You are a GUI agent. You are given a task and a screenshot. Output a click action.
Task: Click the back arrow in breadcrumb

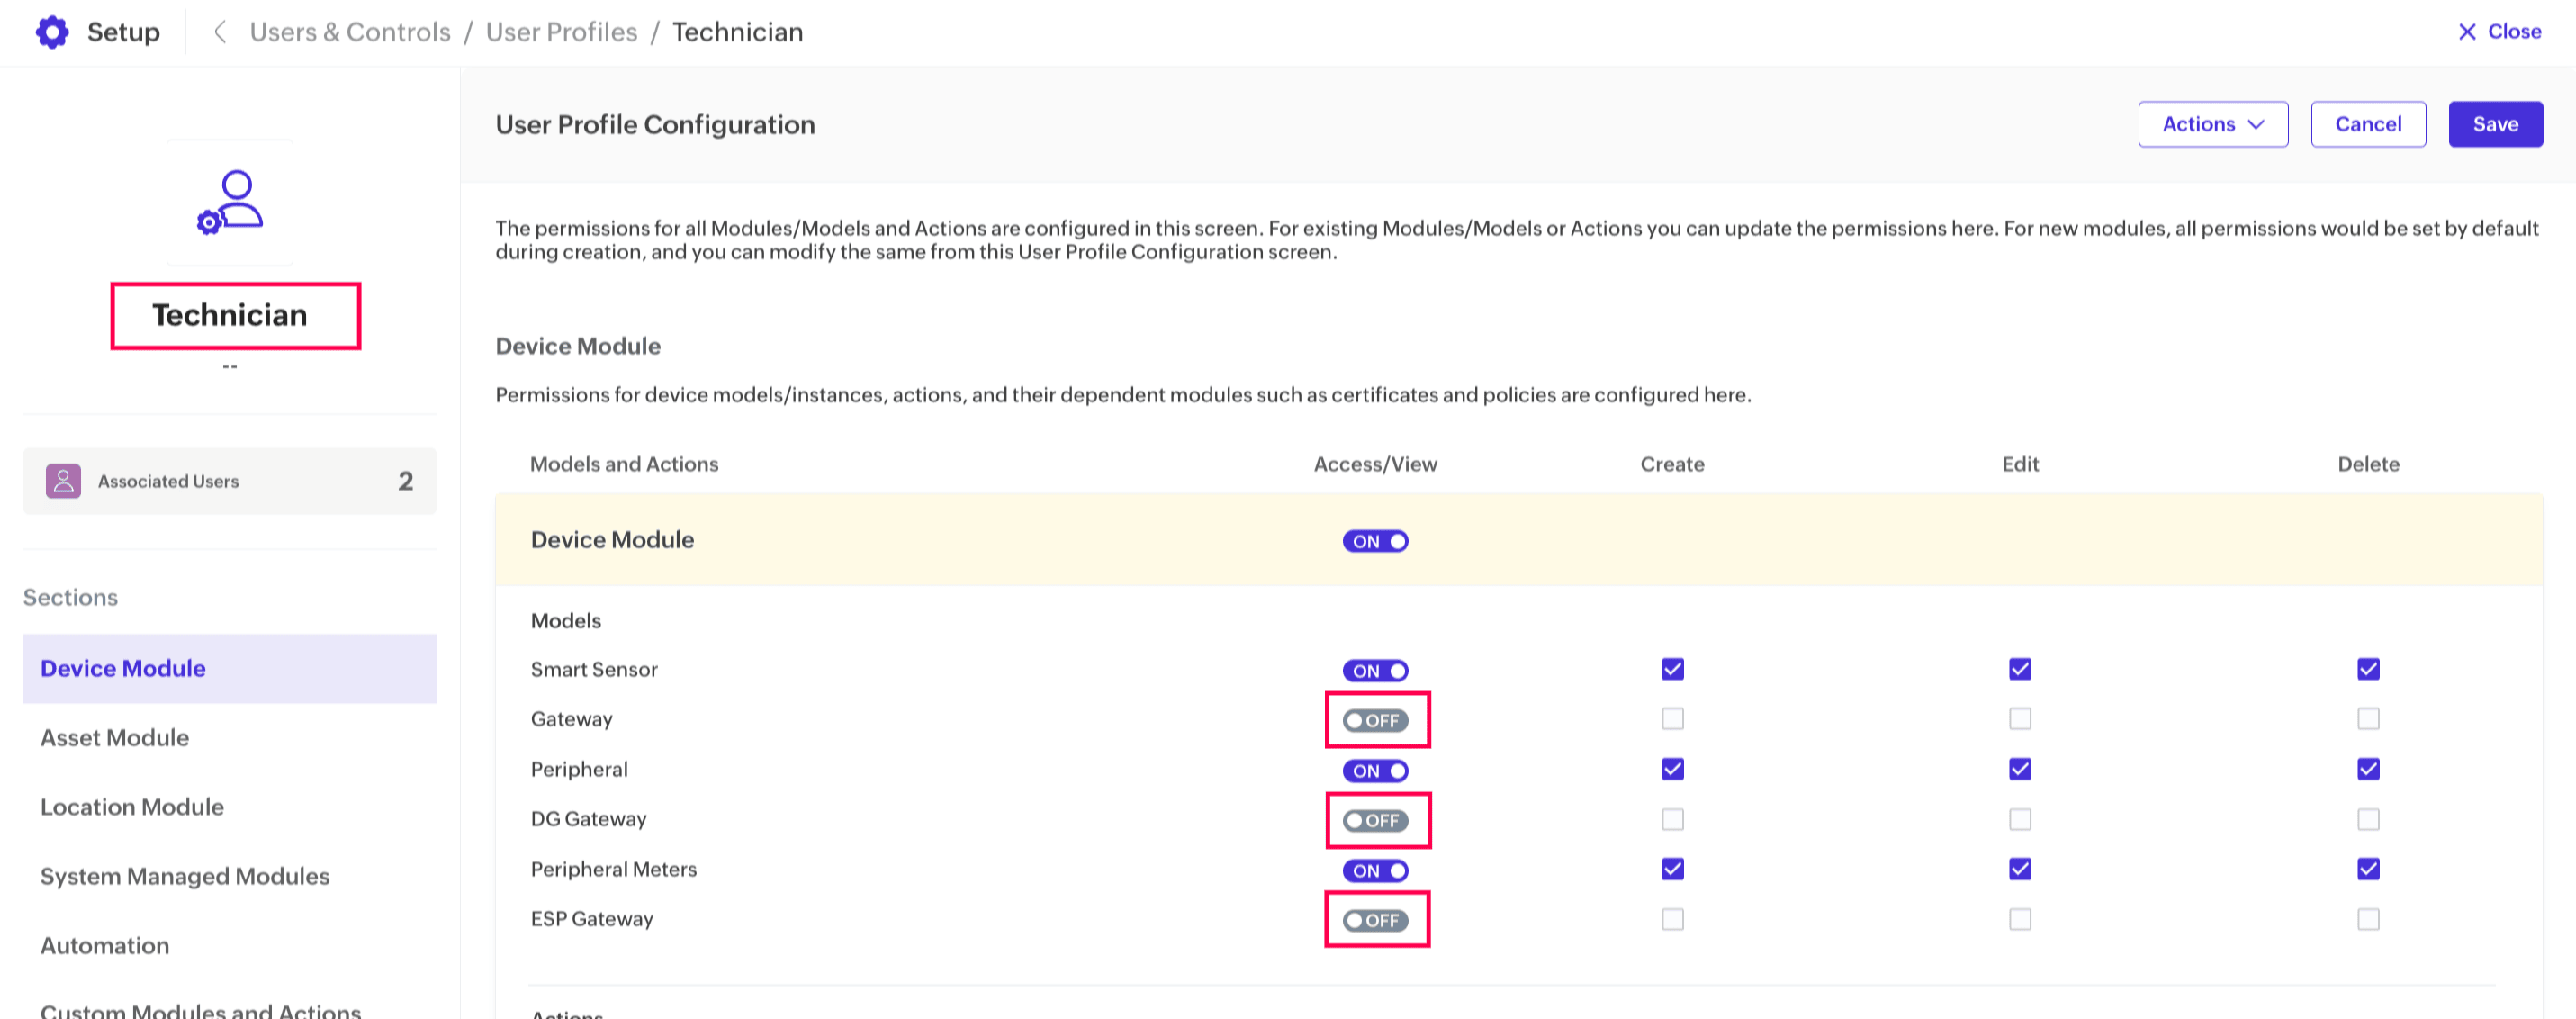click(220, 32)
